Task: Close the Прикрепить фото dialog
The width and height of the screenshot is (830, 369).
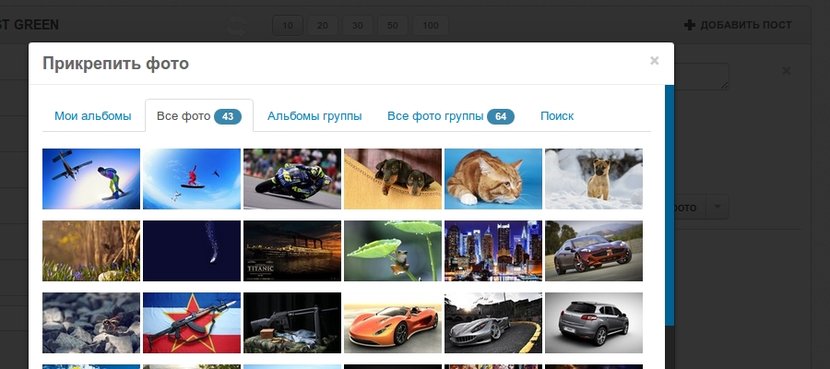Action: click(654, 61)
